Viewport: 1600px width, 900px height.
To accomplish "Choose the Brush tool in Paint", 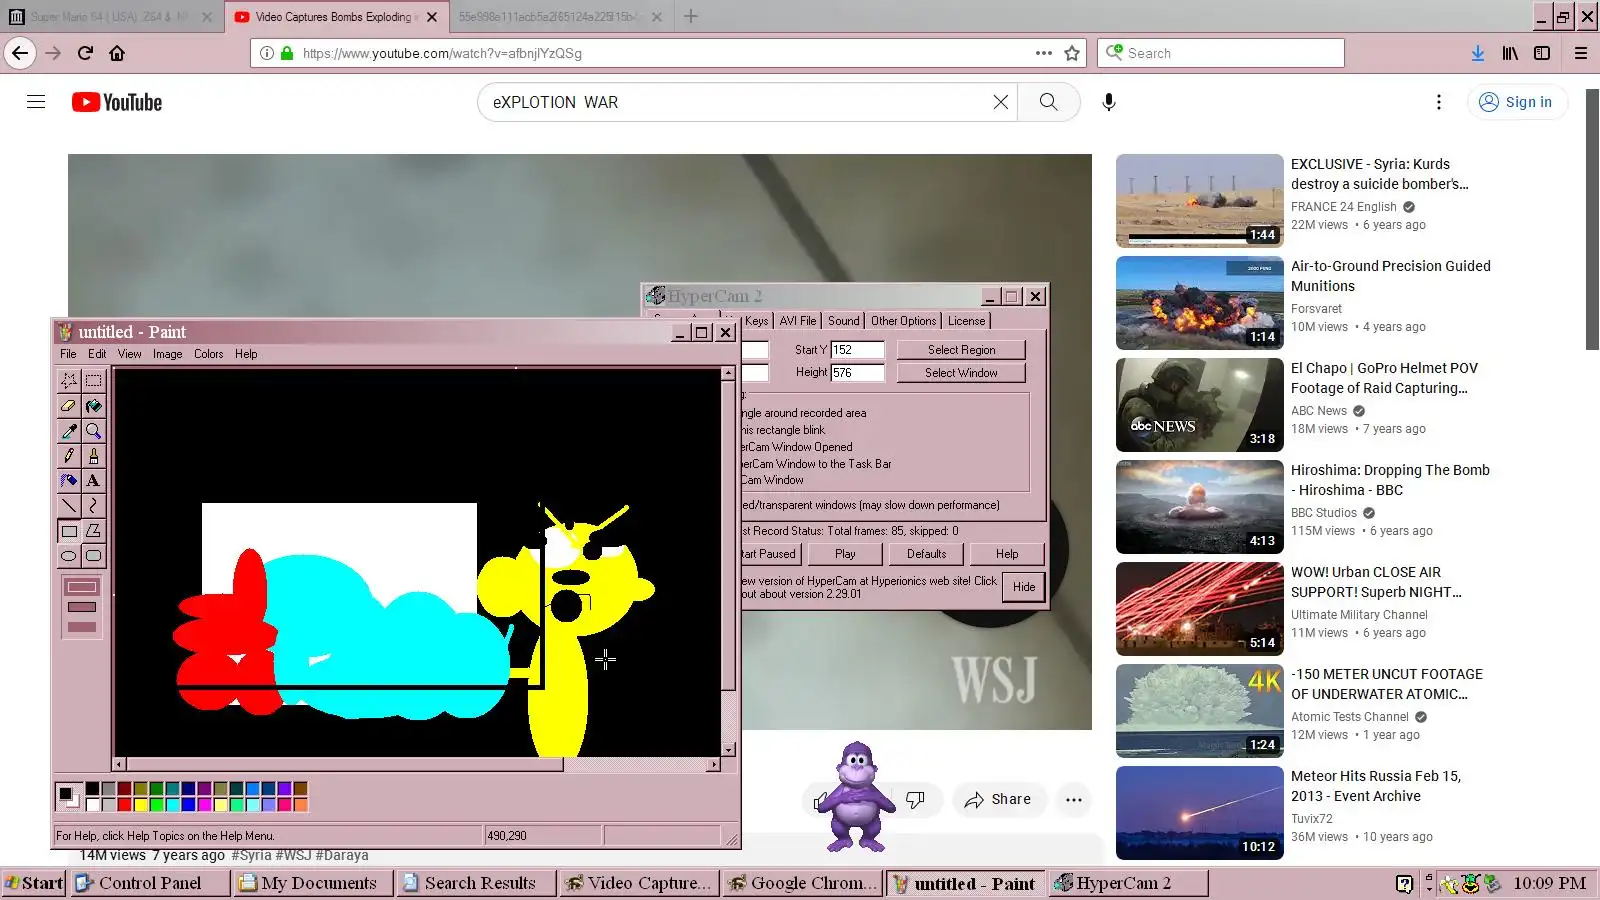I will [x=93, y=455].
